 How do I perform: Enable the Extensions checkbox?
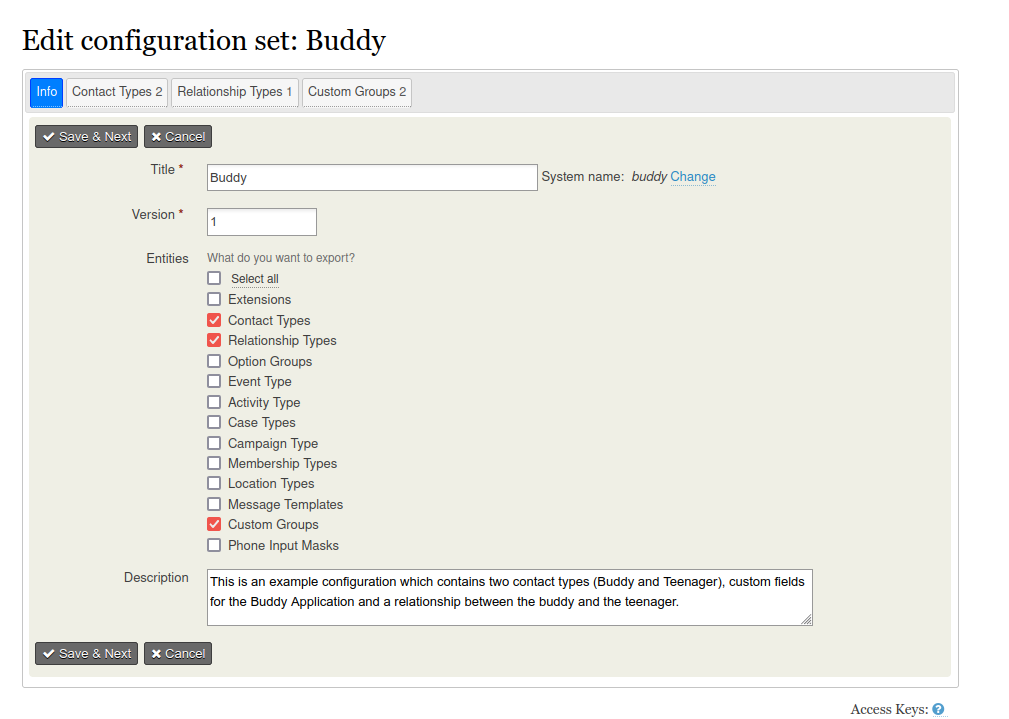(x=214, y=299)
